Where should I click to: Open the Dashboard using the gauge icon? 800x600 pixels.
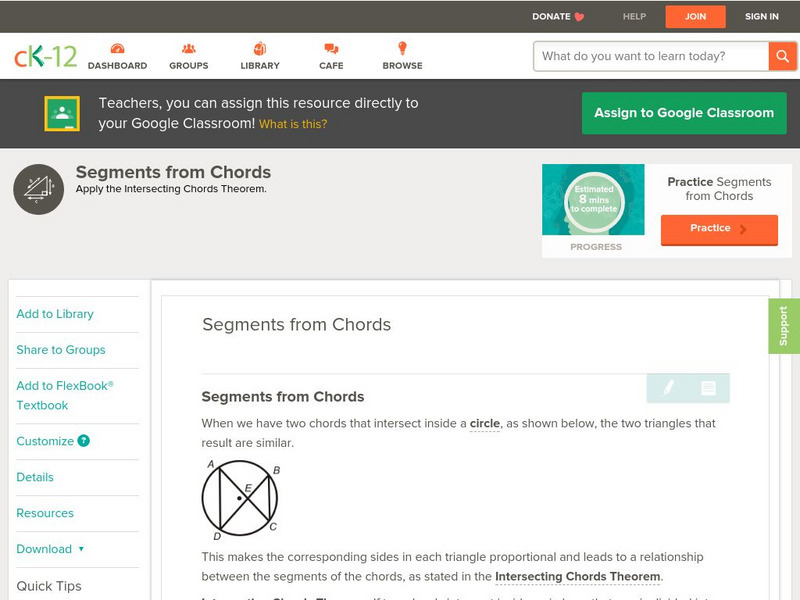[120, 47]
